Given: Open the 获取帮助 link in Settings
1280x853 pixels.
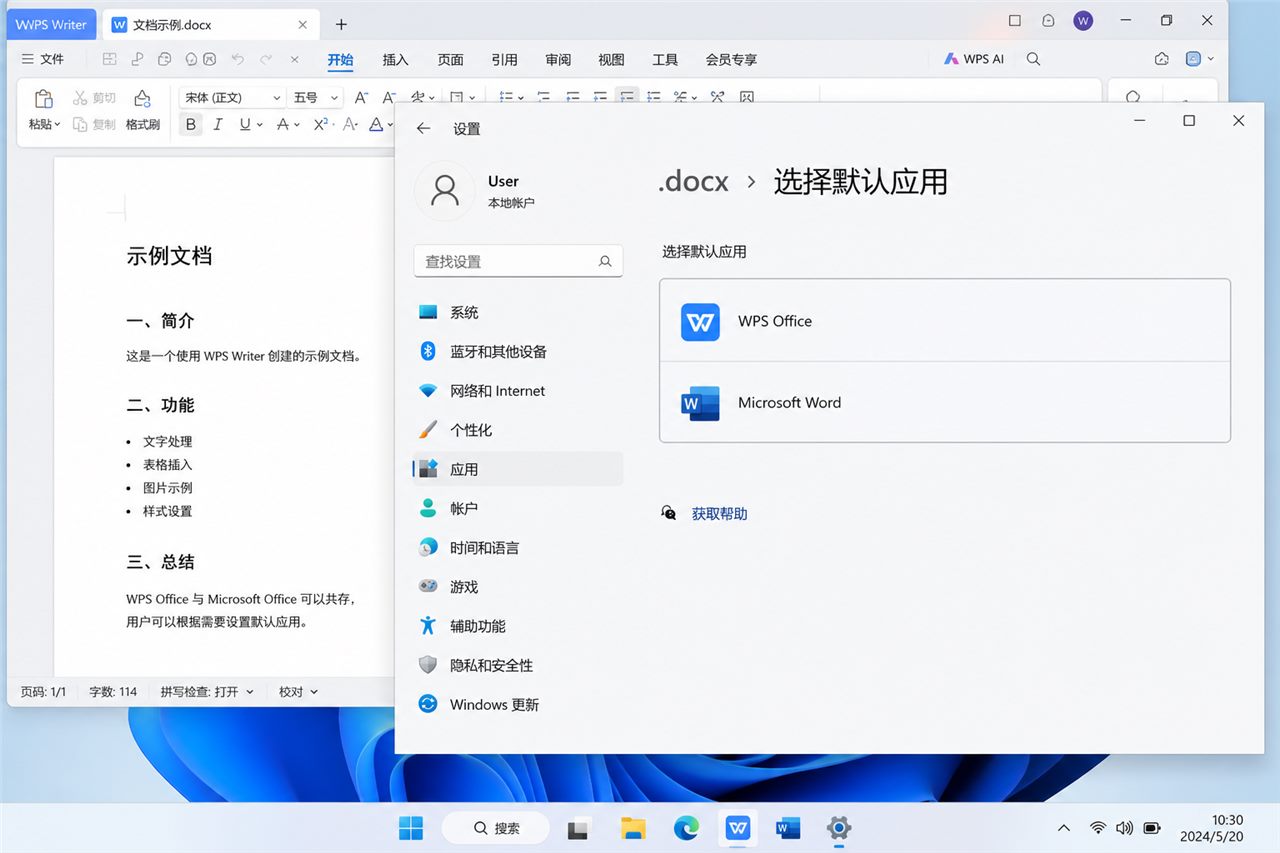Looking at the screenshot, I should (x=719, y=513).
